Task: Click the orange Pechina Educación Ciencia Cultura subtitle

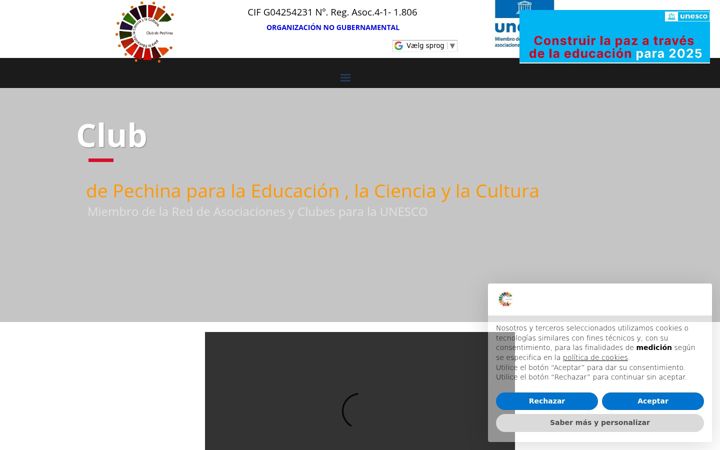Action: point(312,191)
